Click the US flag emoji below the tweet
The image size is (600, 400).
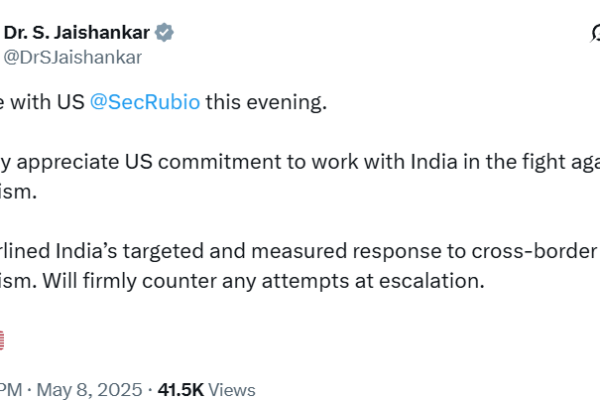pos(5,341)
